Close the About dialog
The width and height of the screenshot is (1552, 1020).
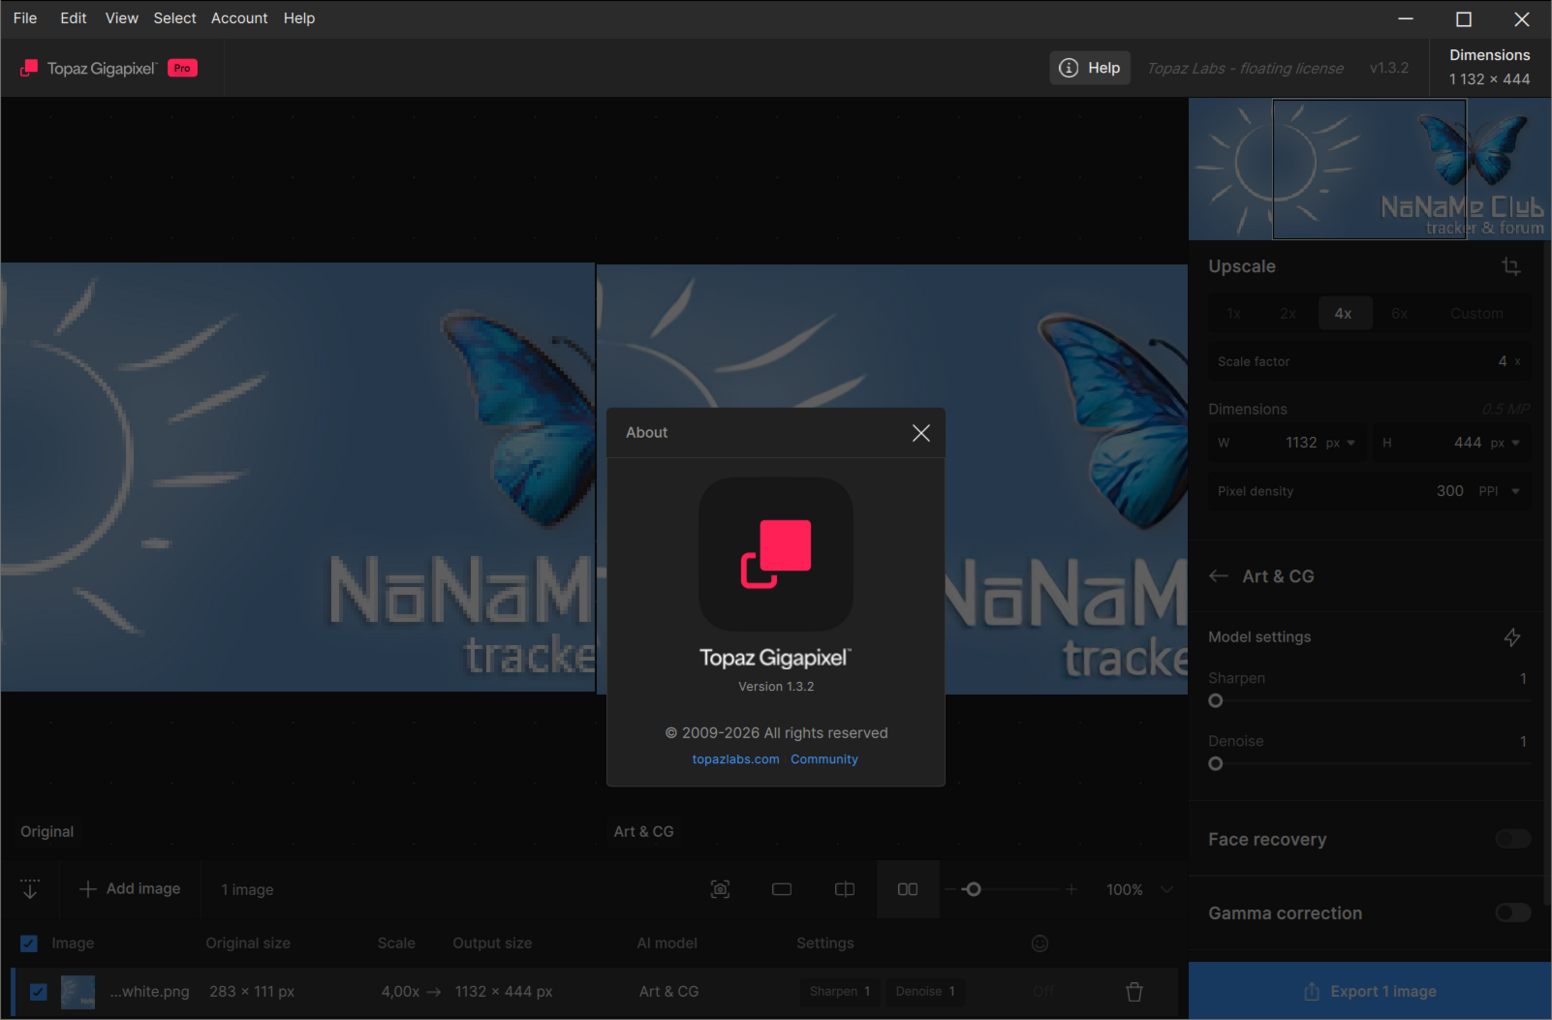(921, 433)
